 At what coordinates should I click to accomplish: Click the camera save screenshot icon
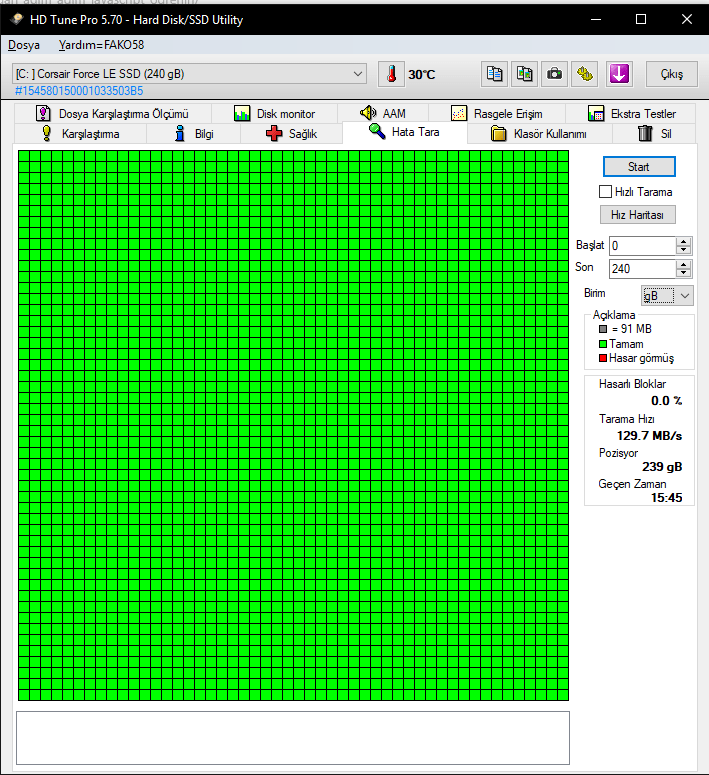[x=554, y=74]
